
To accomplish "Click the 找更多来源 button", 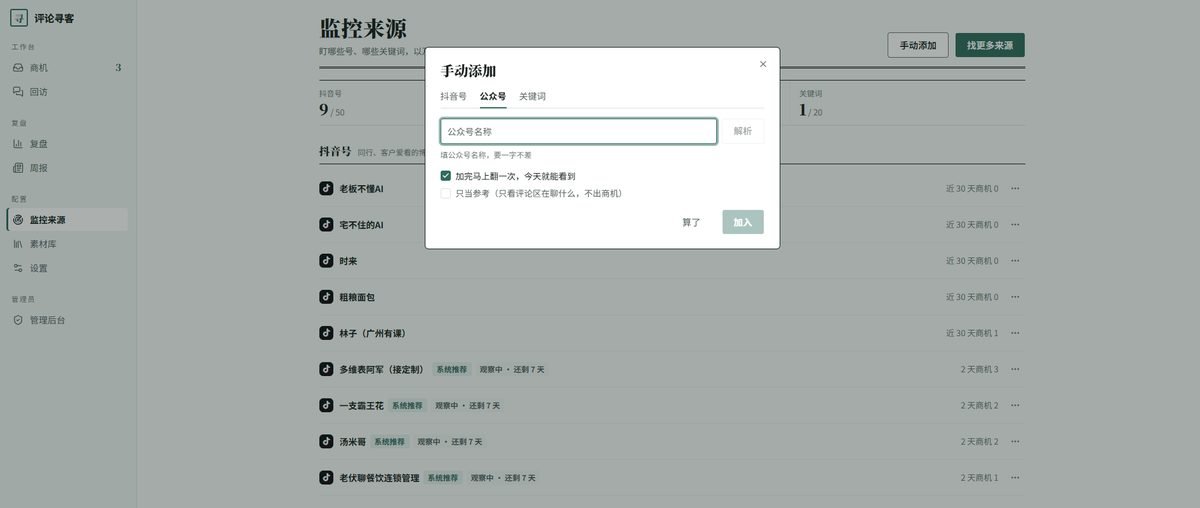I will pyautogui.click(x=990, y=45).
